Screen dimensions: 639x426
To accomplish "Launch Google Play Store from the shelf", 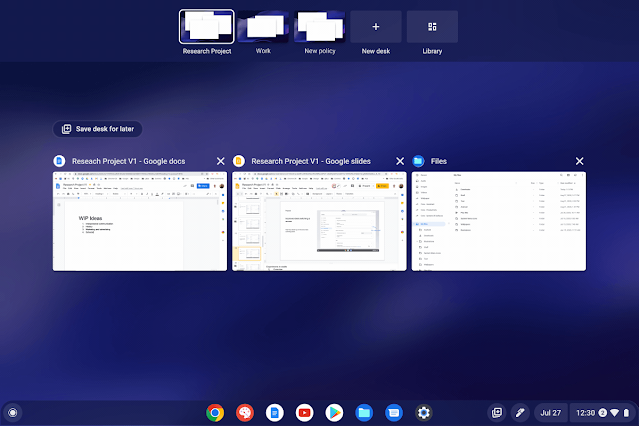I will [x=334, y=413].
